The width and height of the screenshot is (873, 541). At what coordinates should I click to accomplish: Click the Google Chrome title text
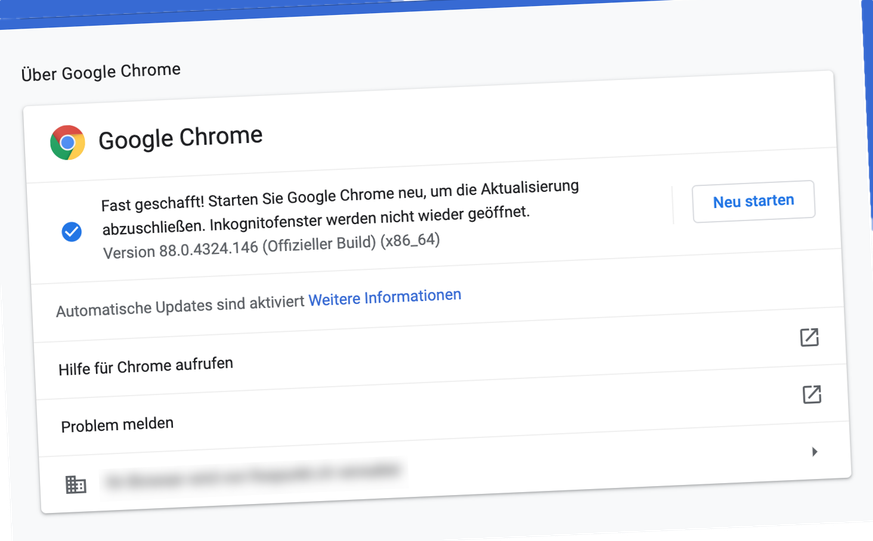pyautogui.click(x=180, y=137)
